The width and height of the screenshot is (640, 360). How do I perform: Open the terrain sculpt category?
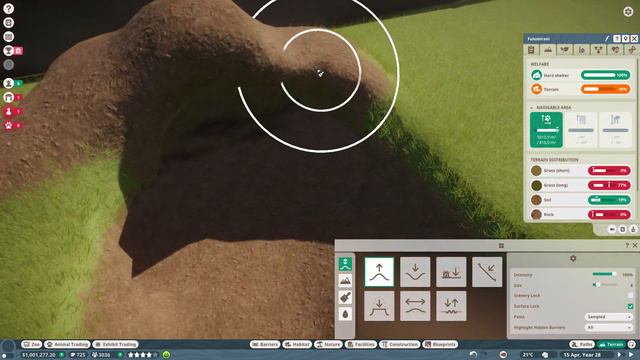tap(345, 264)
